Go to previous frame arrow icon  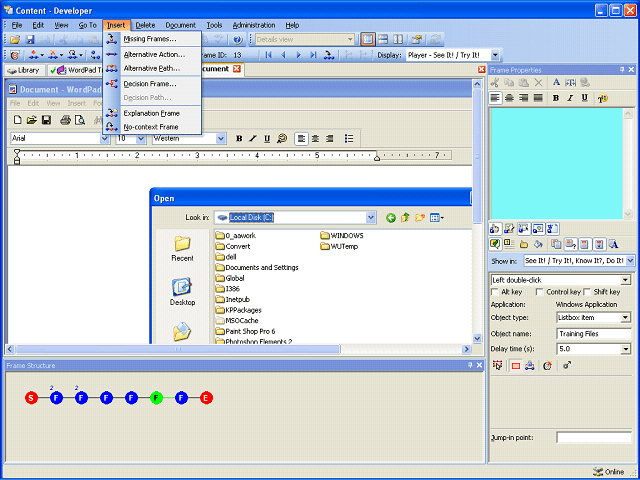click(283, 55)
